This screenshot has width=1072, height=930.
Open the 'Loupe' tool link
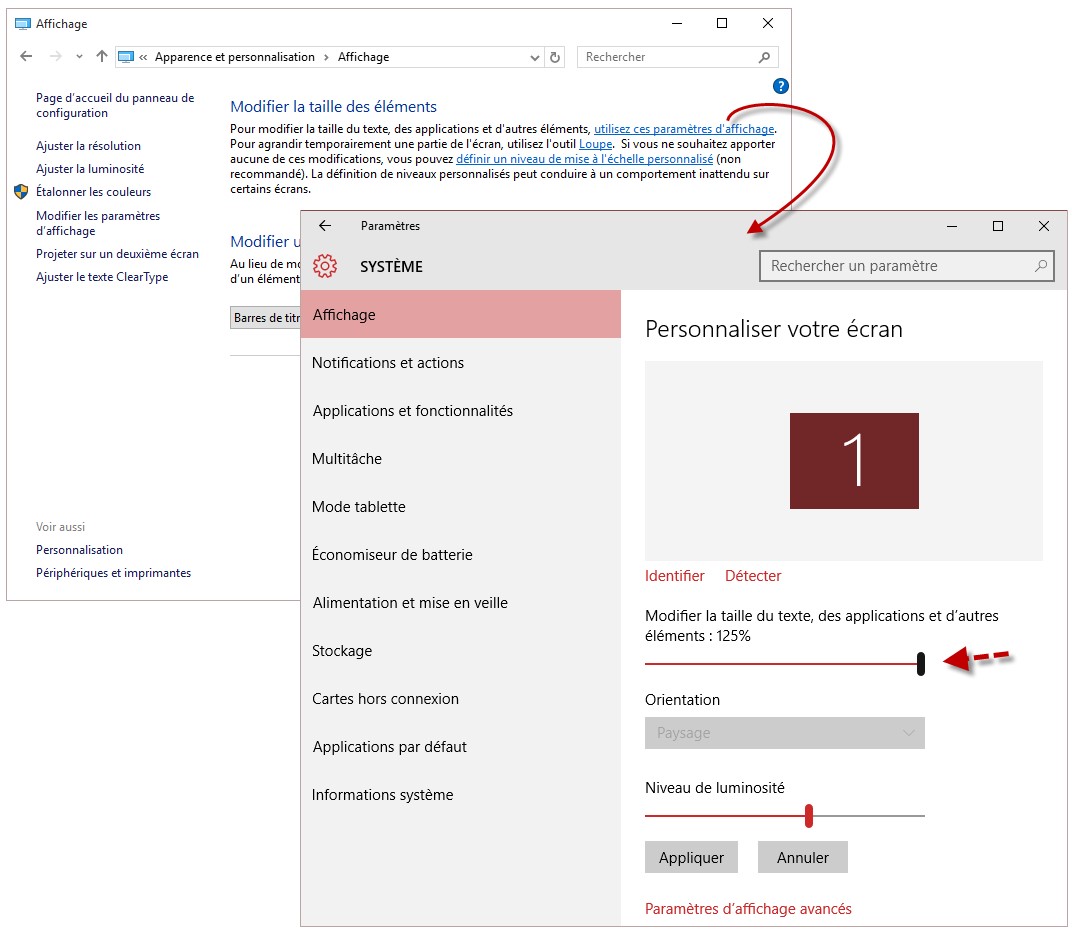pyautogui.click(x=595, y=144)
